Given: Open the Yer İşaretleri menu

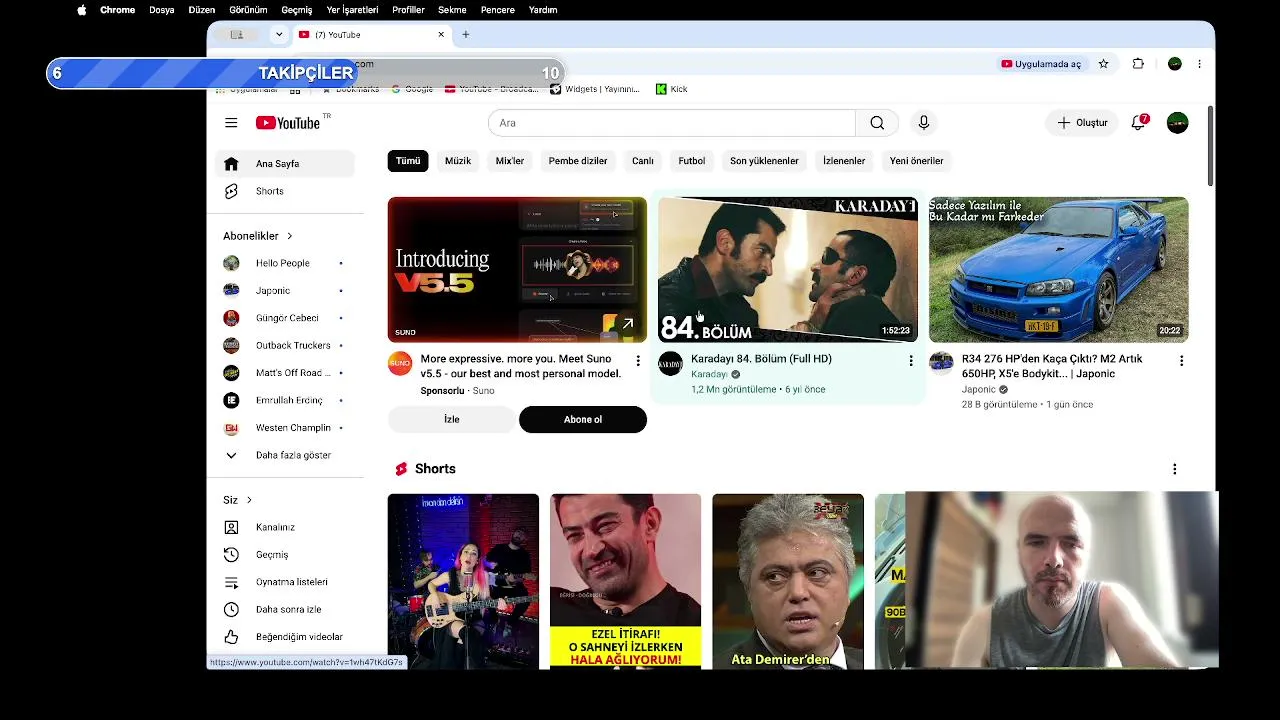Looking at the screenshot, I should (x=352, y=10).
